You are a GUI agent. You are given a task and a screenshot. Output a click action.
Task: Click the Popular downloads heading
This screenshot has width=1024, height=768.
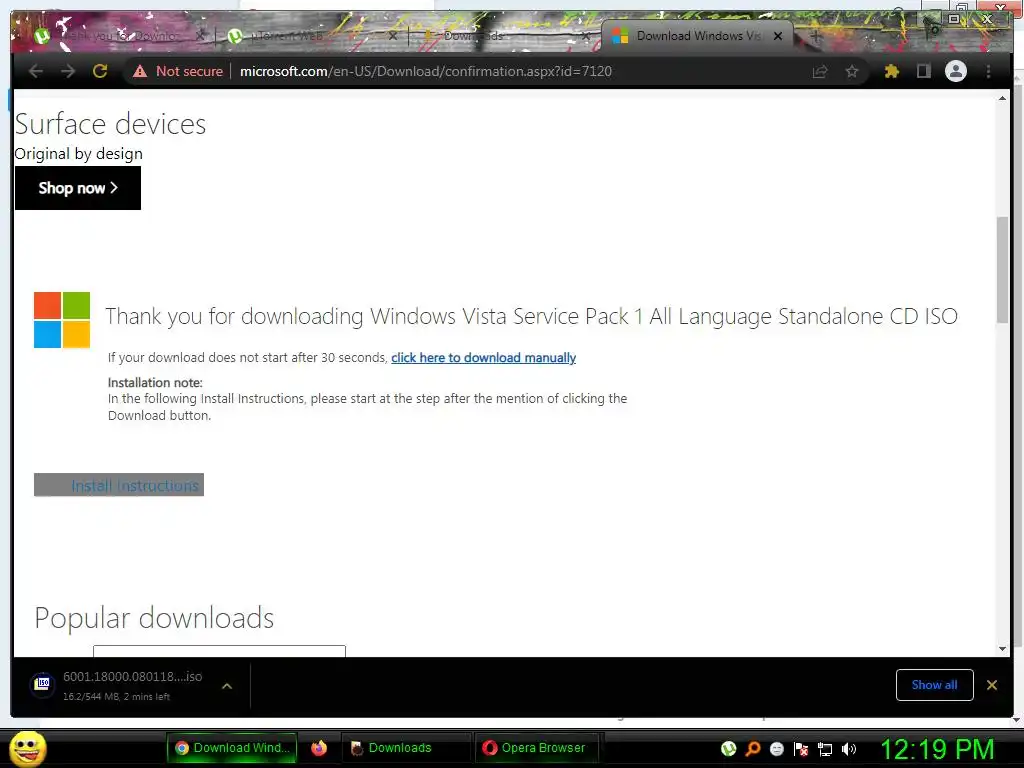(x=154, y=618)
